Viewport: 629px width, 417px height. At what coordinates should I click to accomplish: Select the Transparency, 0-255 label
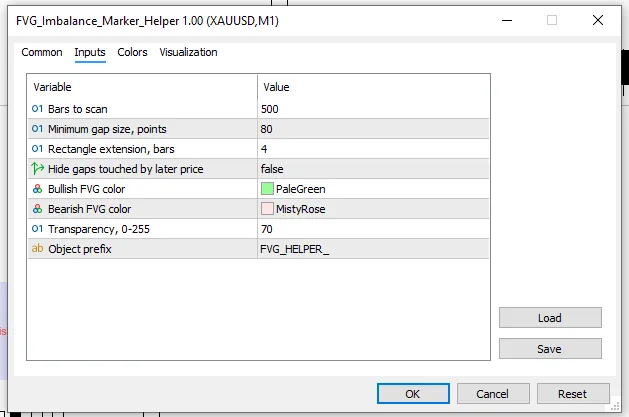[x=99, y=229]
